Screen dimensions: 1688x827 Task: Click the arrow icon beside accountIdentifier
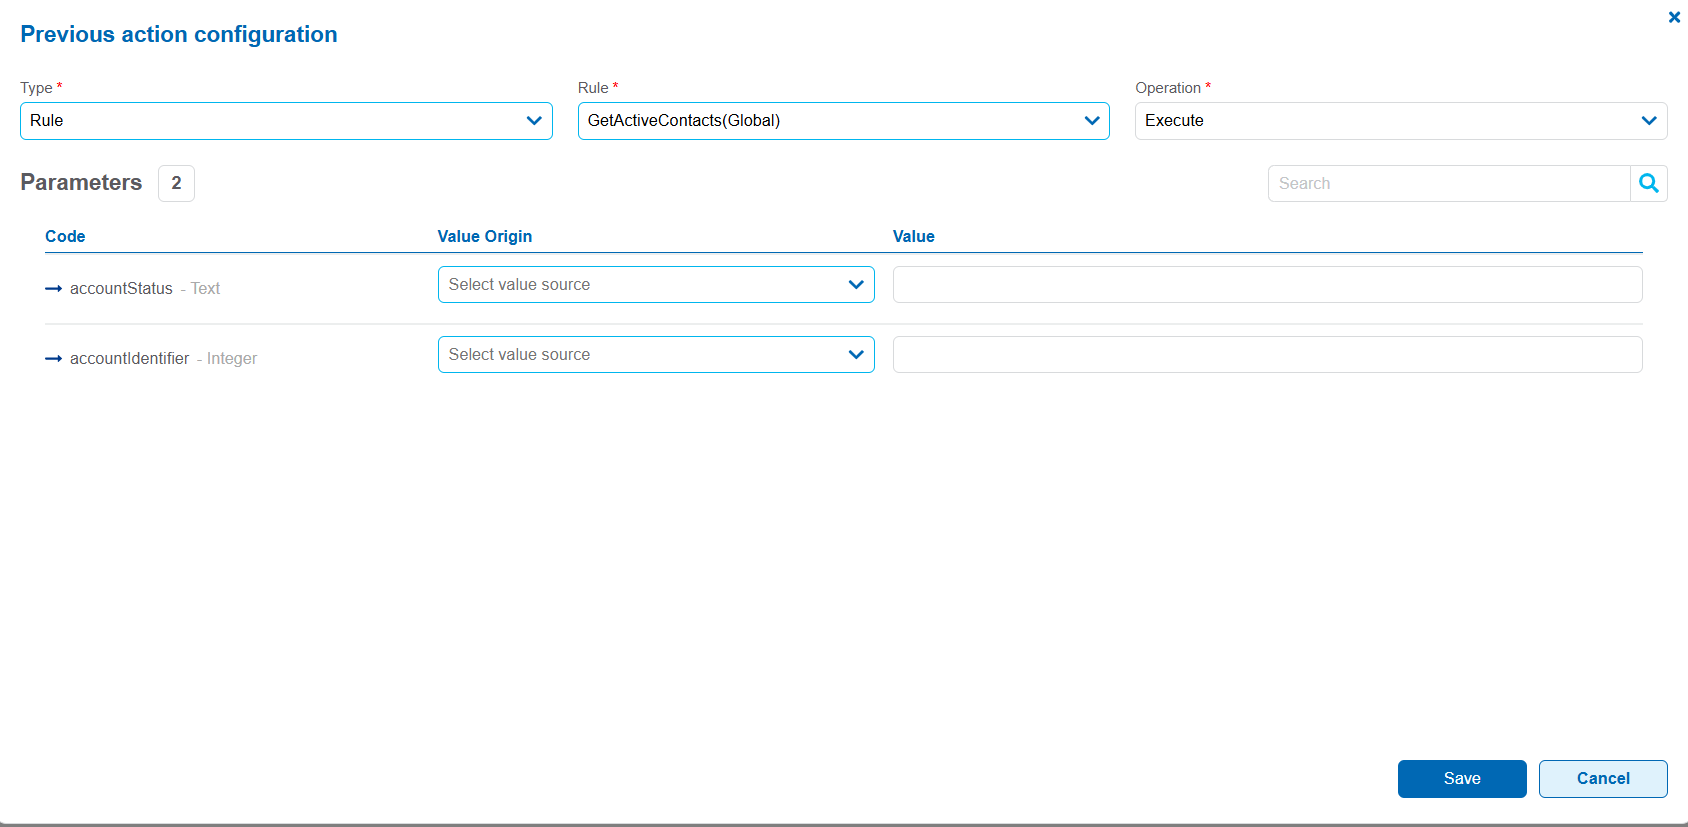point(54,359)
